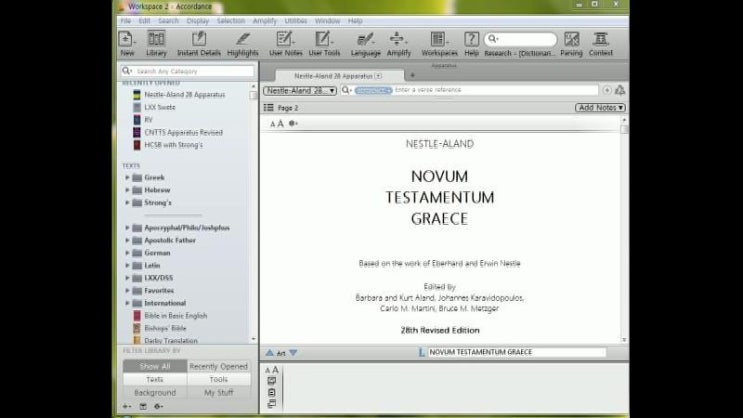This screenshot has width=743, height=418.
Task: Click the Amplify toolbar icon
Action: [398, 42]
